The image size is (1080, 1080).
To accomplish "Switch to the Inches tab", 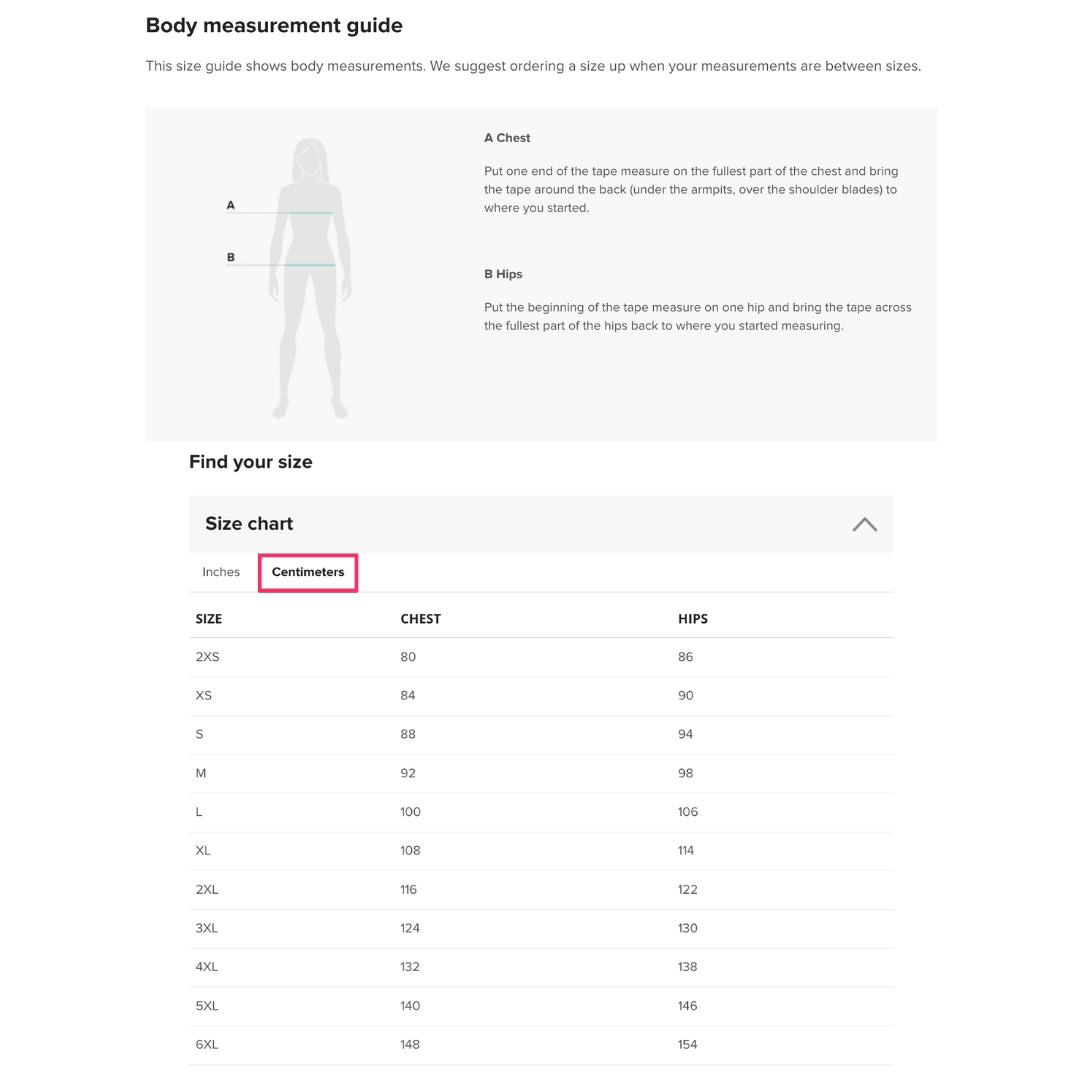I will click(221, 572).
